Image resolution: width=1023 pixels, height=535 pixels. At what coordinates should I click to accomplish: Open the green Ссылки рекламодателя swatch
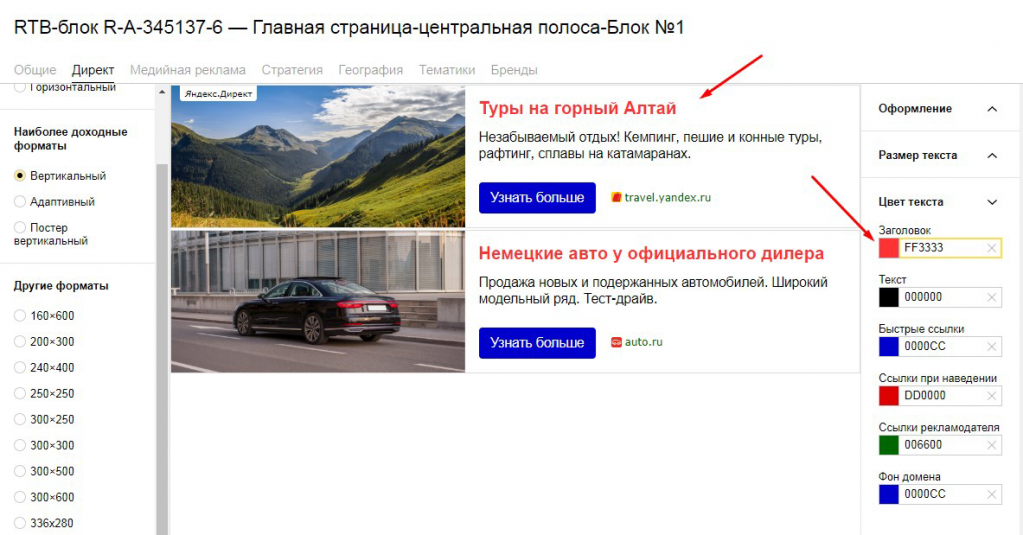(x=889, y=445)
